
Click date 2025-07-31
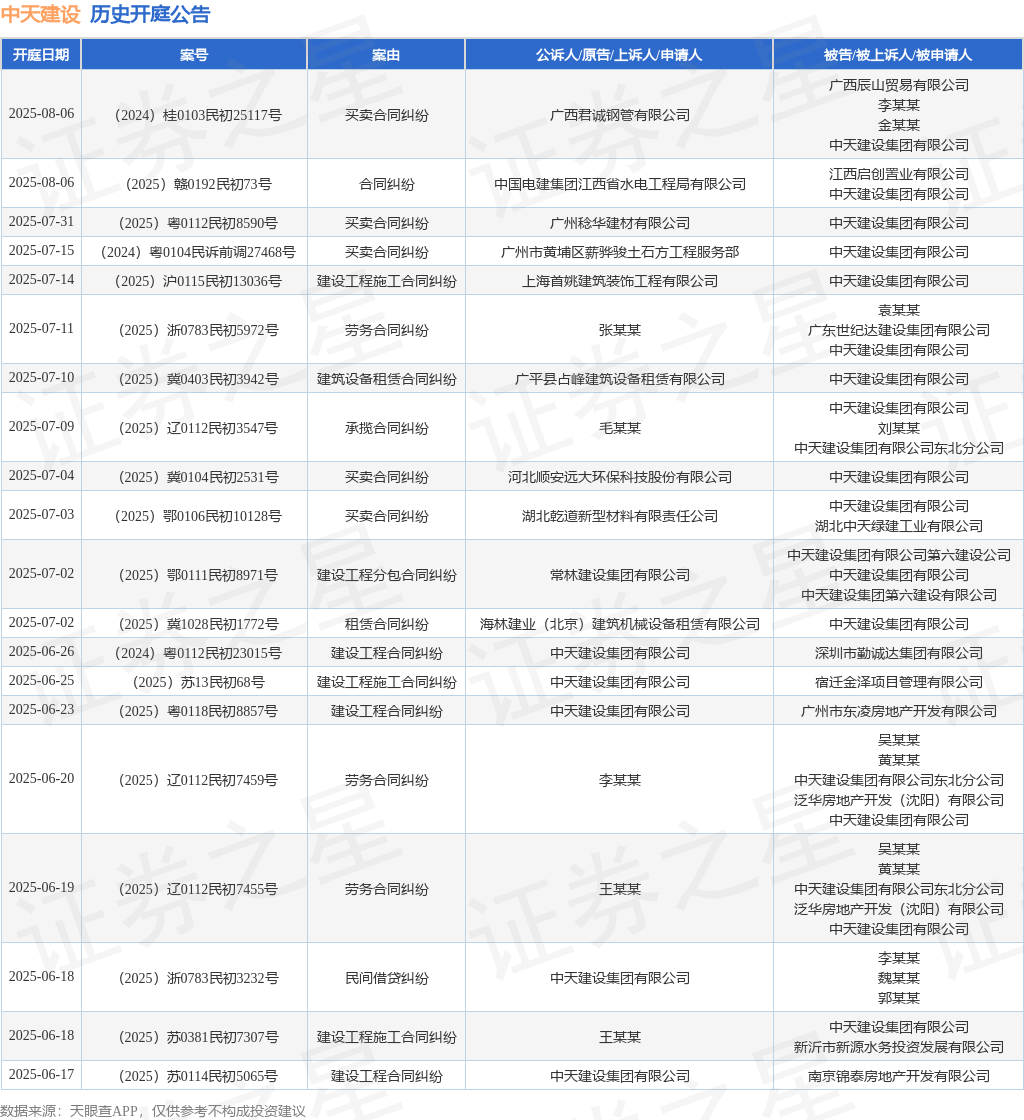click(x=41, y=221)
